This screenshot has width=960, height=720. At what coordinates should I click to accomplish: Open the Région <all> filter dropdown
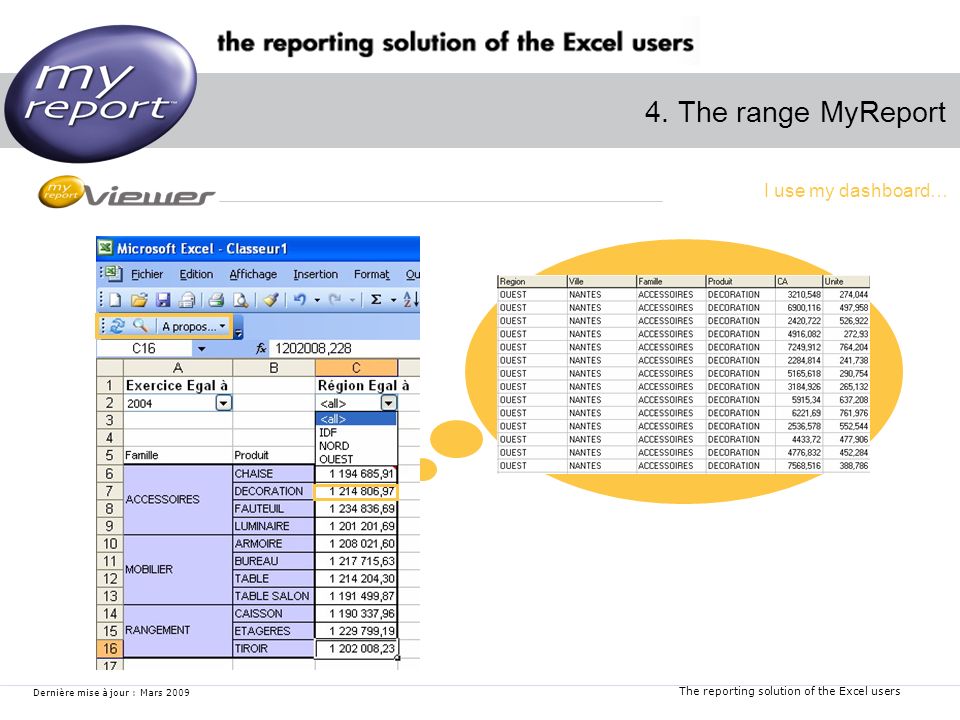pos(389,403)
